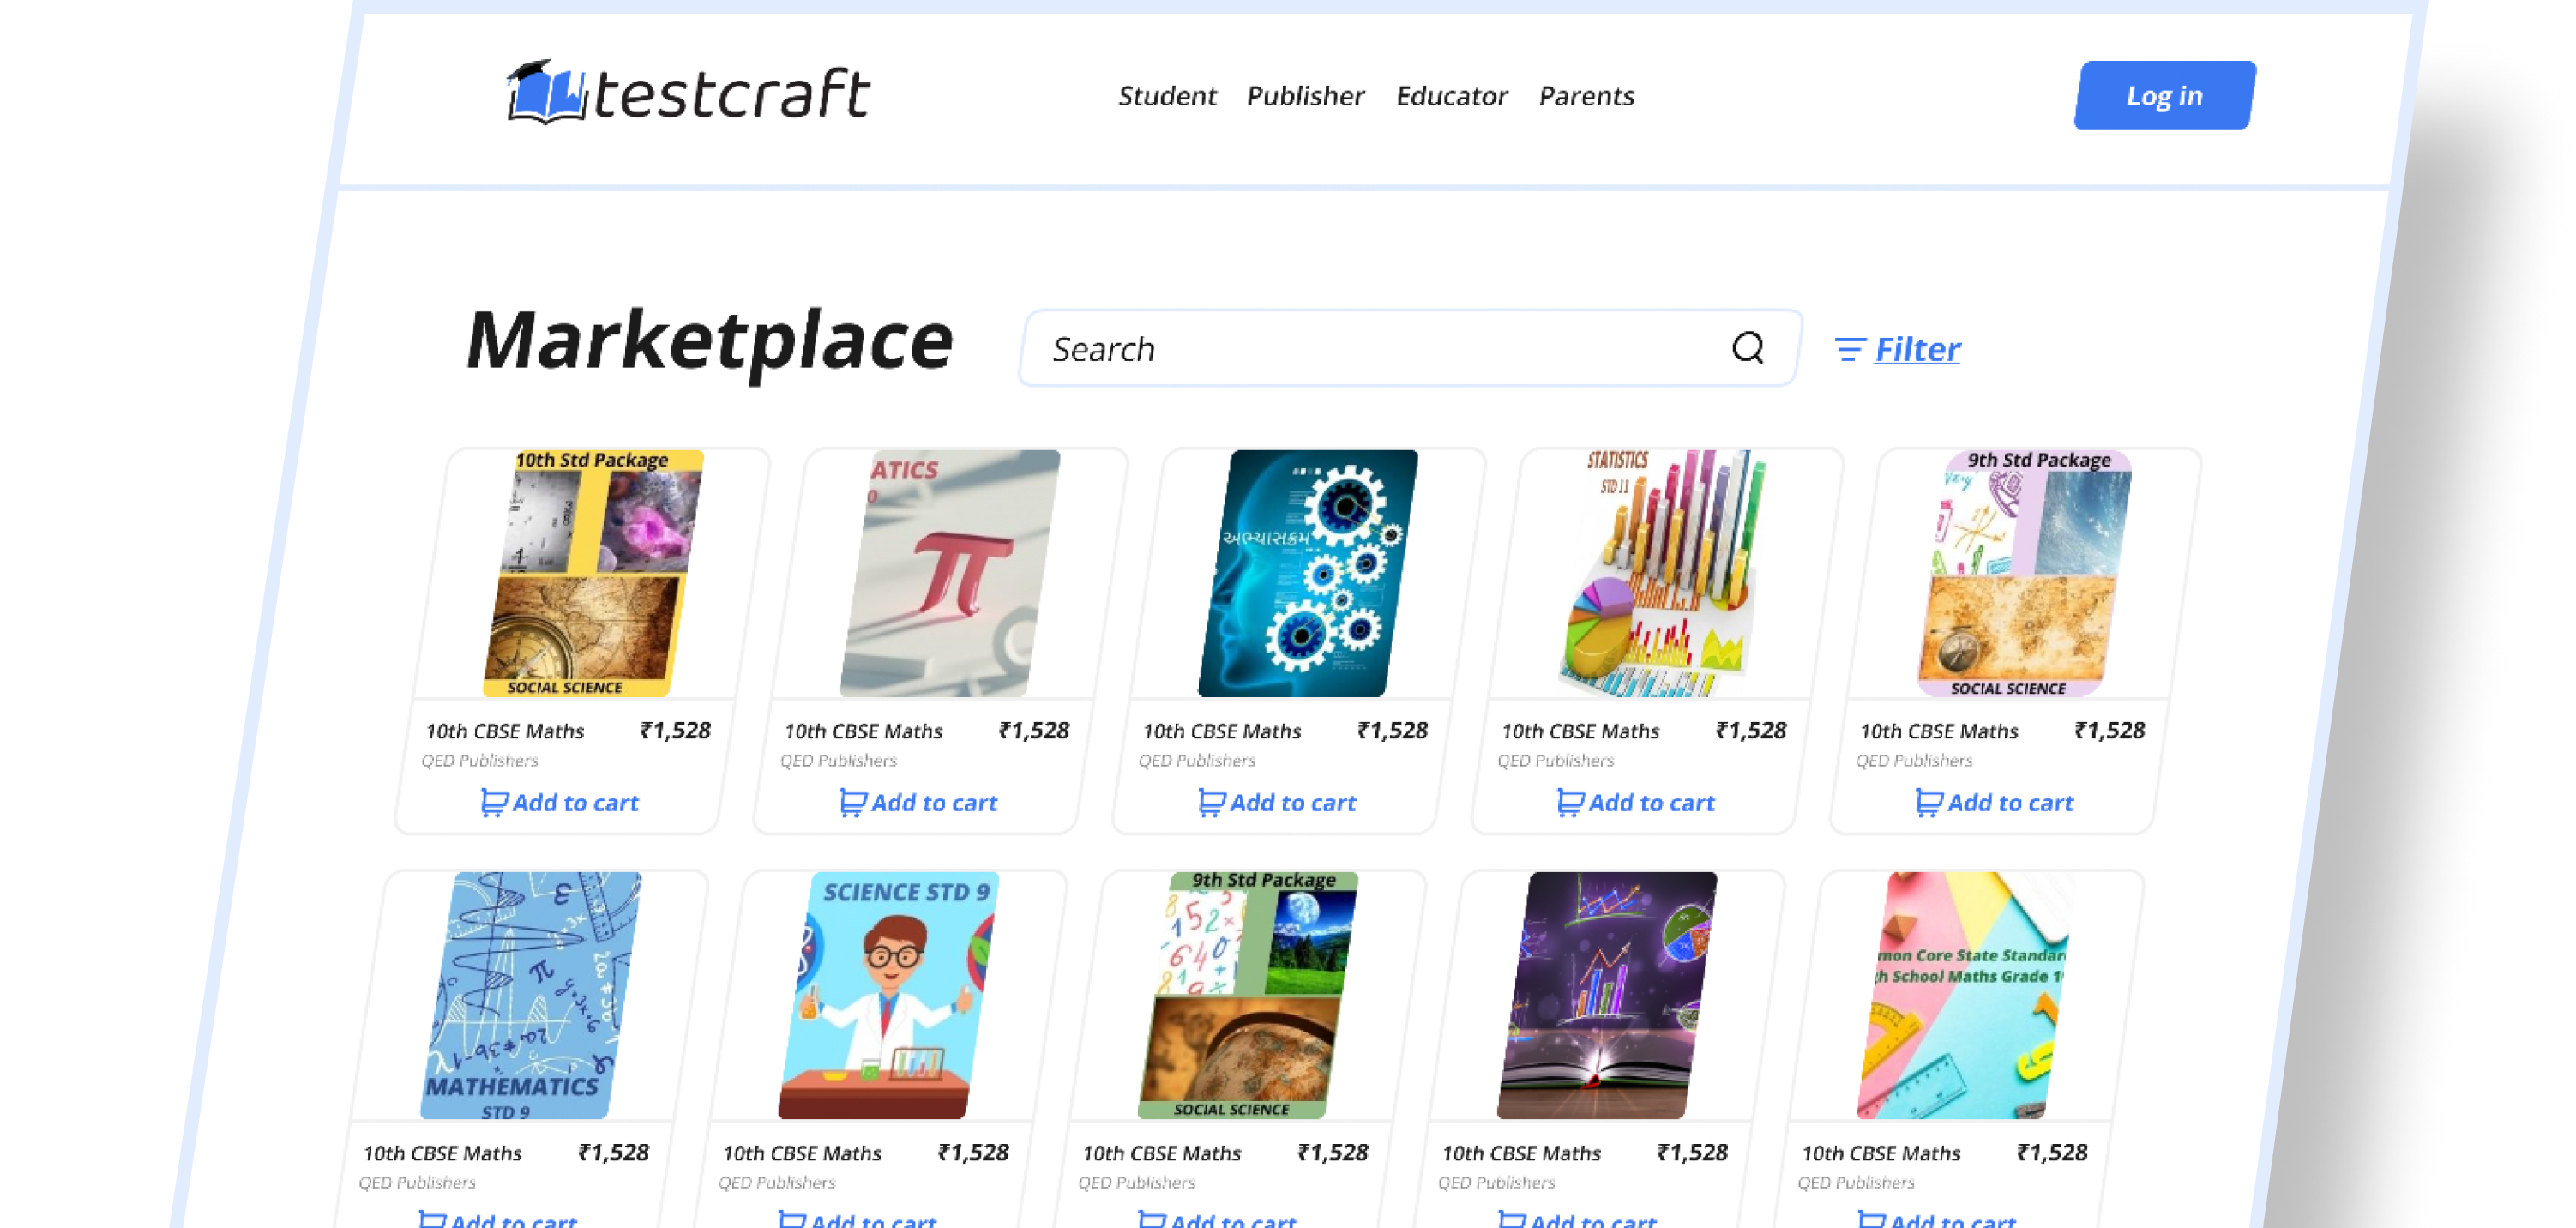Click the magnifying glass search icon

1747,348
